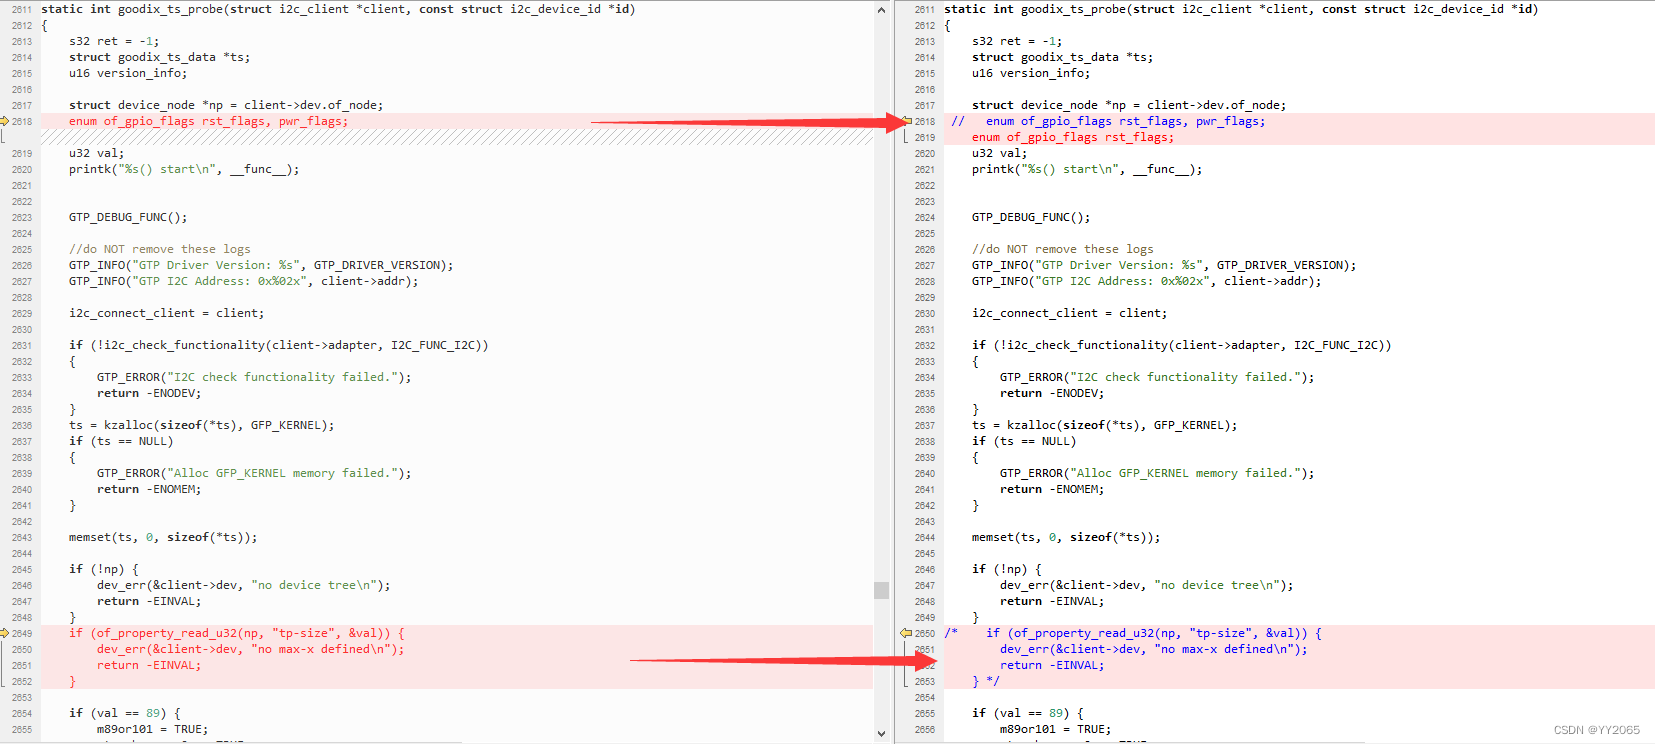Screen dimensions: 1655x744
Task: Click 'enum of_gpio_flags rst_flags;' line 2619 right
Action: click(x=1073, y=137)
